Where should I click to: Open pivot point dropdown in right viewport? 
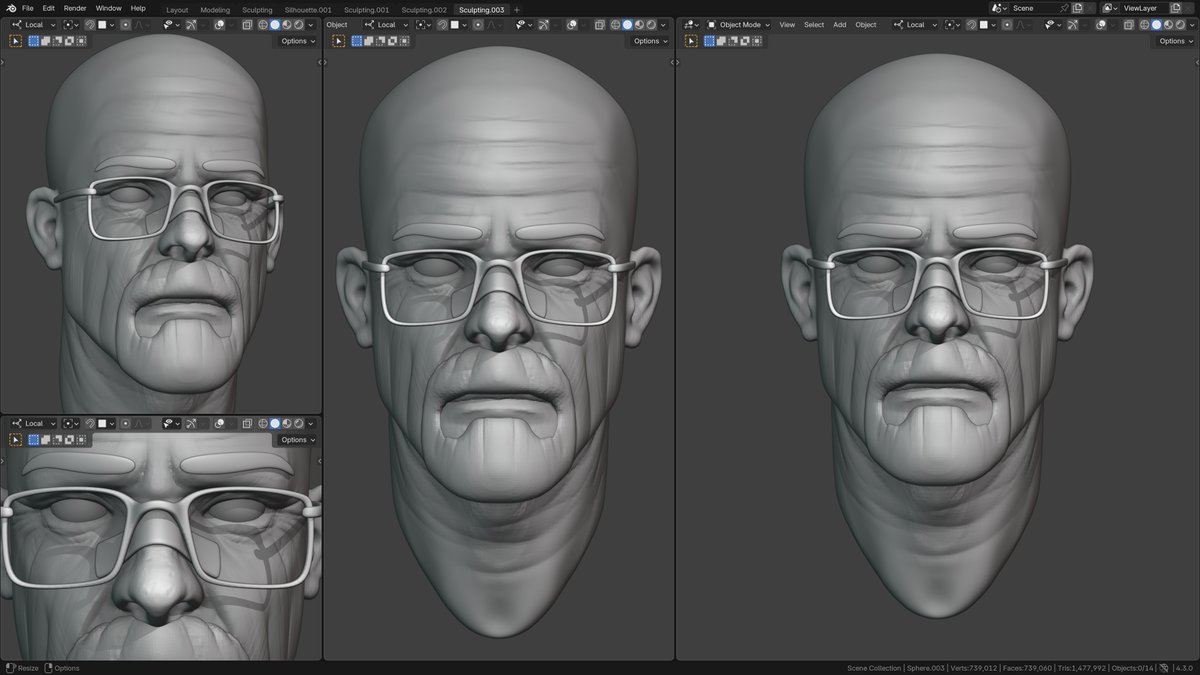coord(953,25)
